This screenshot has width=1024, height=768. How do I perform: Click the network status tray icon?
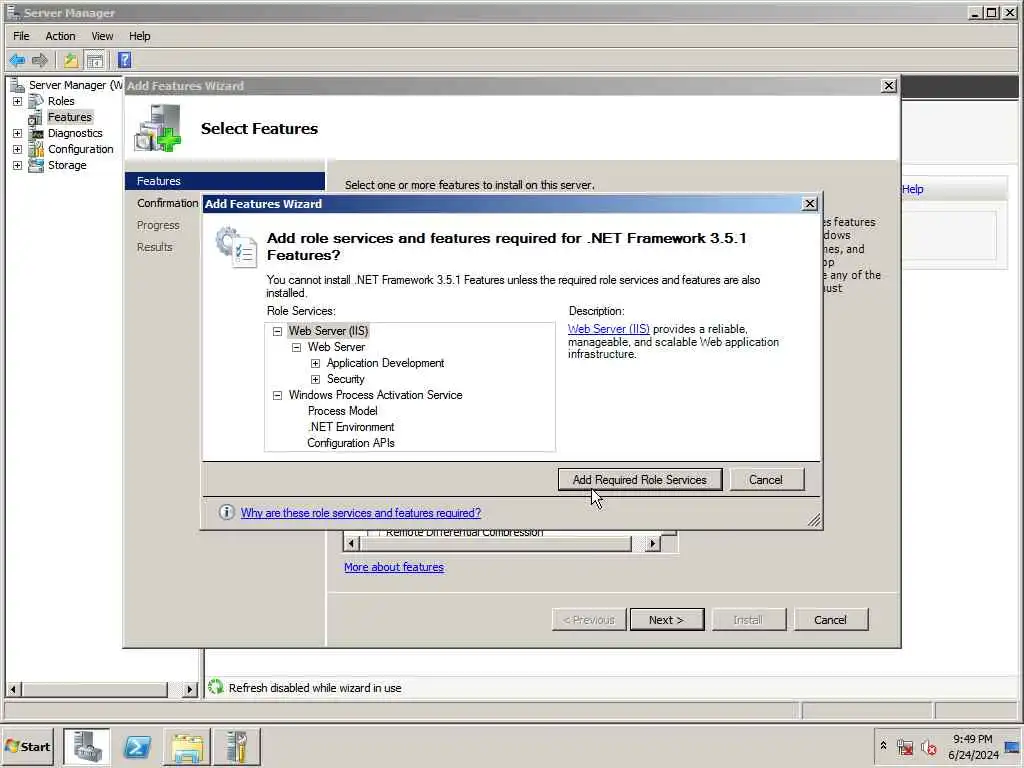point(904,746)
